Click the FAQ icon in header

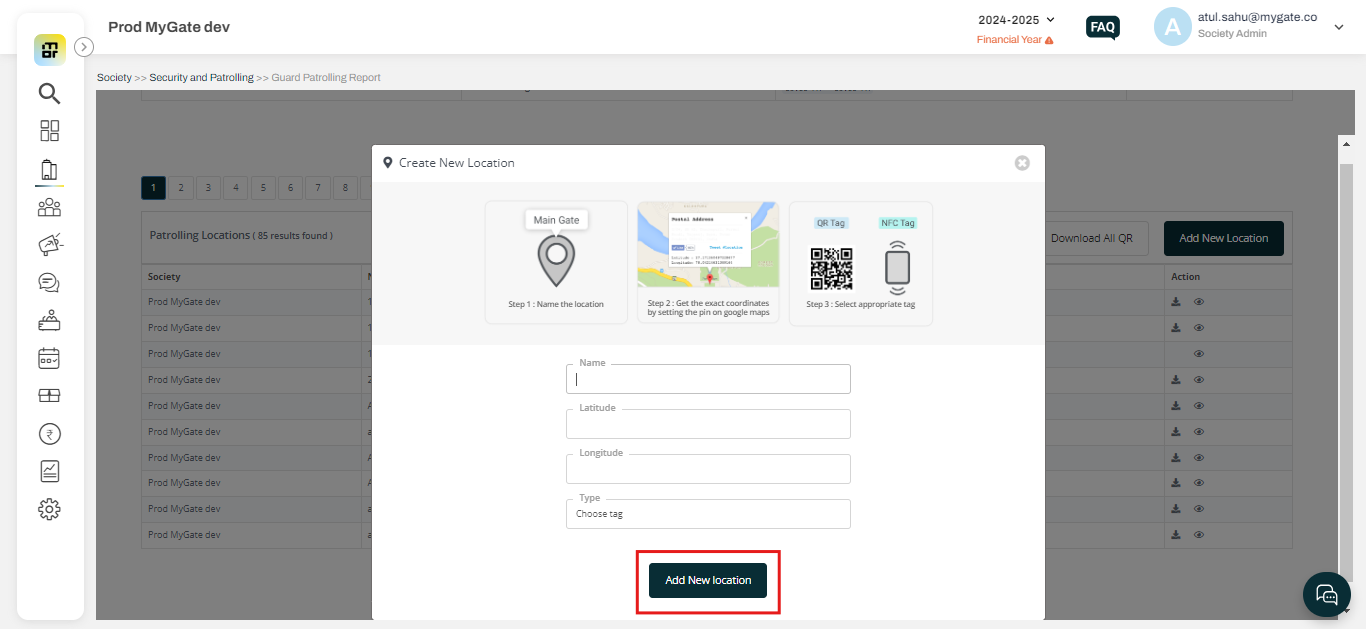click(x=1103, y=27)
